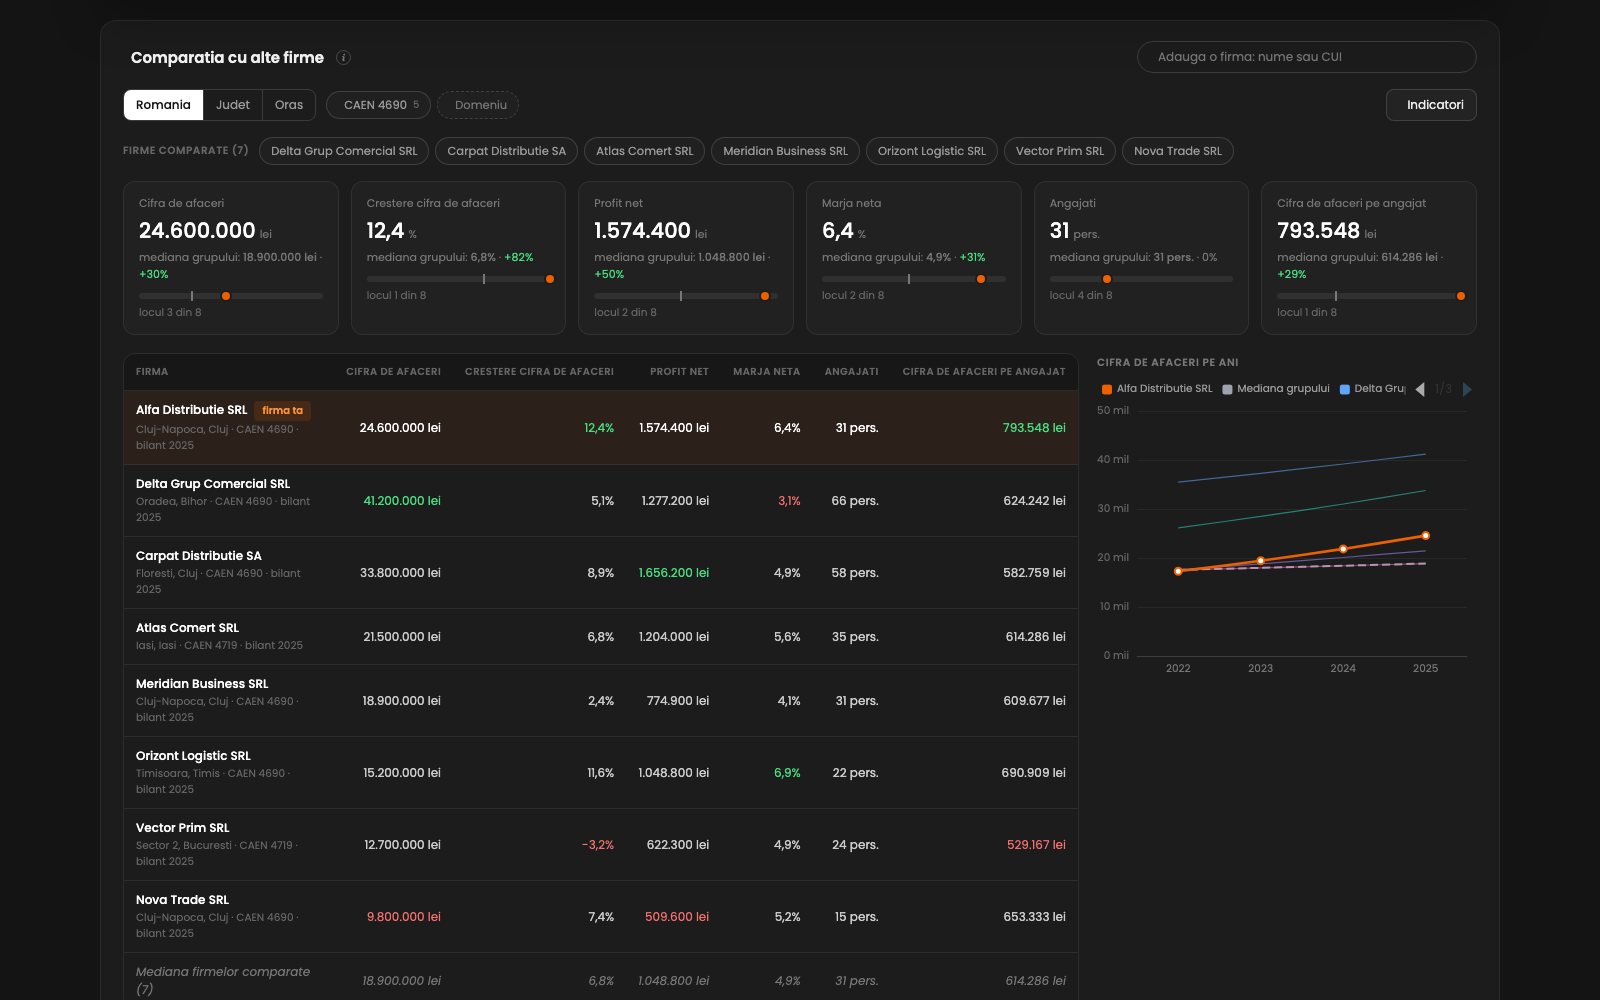The width and height of the screenshot is (1600, 1000).
Task: Toggle Alfa Distributie SRL legend swatch
Action: click(x=1107, y=389)
